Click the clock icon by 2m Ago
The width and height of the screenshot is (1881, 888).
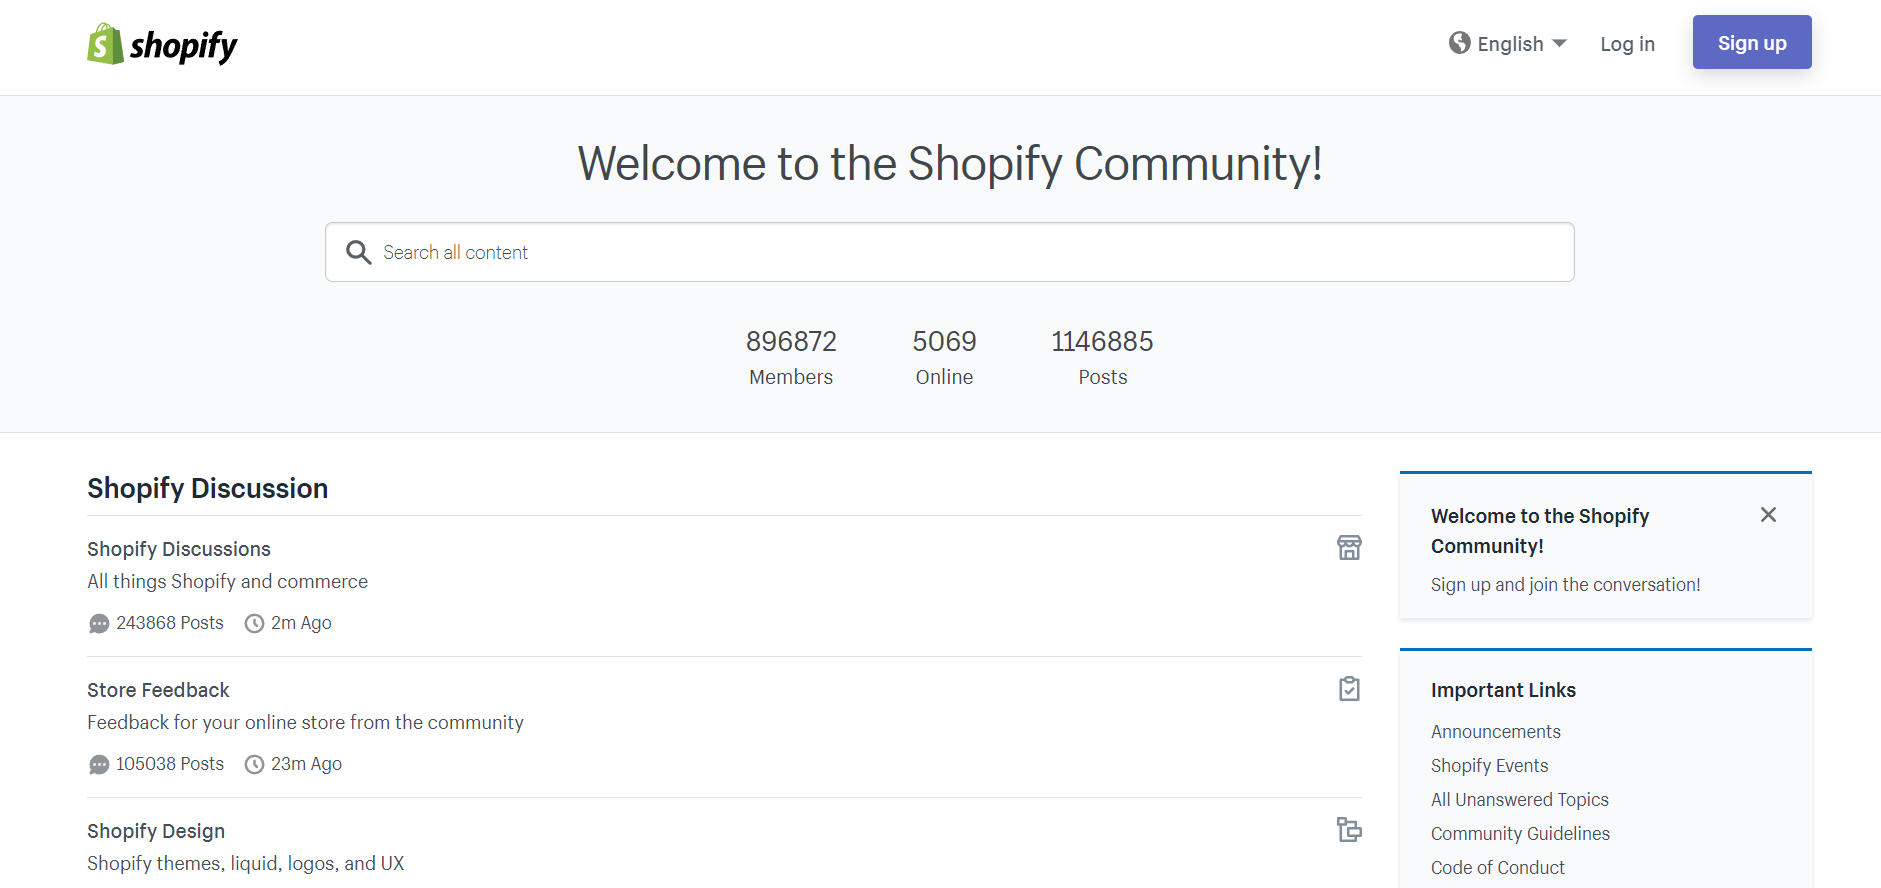click(255, 624)
